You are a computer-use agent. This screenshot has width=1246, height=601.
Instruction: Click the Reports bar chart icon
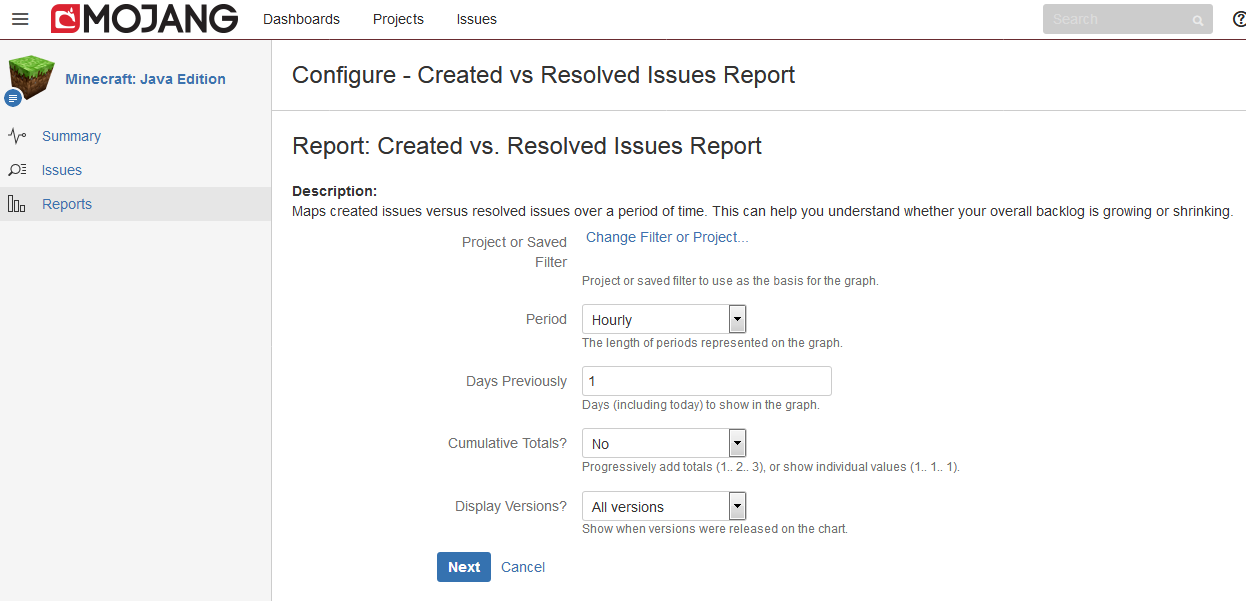coord(17,204)
